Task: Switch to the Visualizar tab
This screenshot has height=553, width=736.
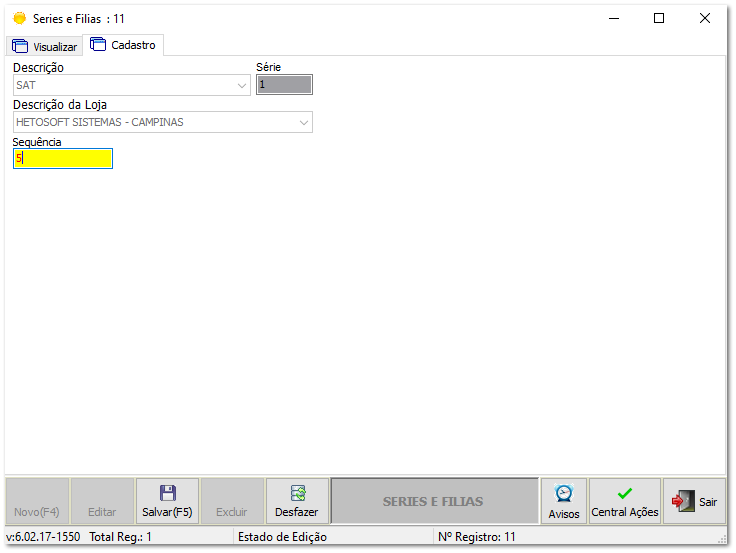Action: pos(45,46)
